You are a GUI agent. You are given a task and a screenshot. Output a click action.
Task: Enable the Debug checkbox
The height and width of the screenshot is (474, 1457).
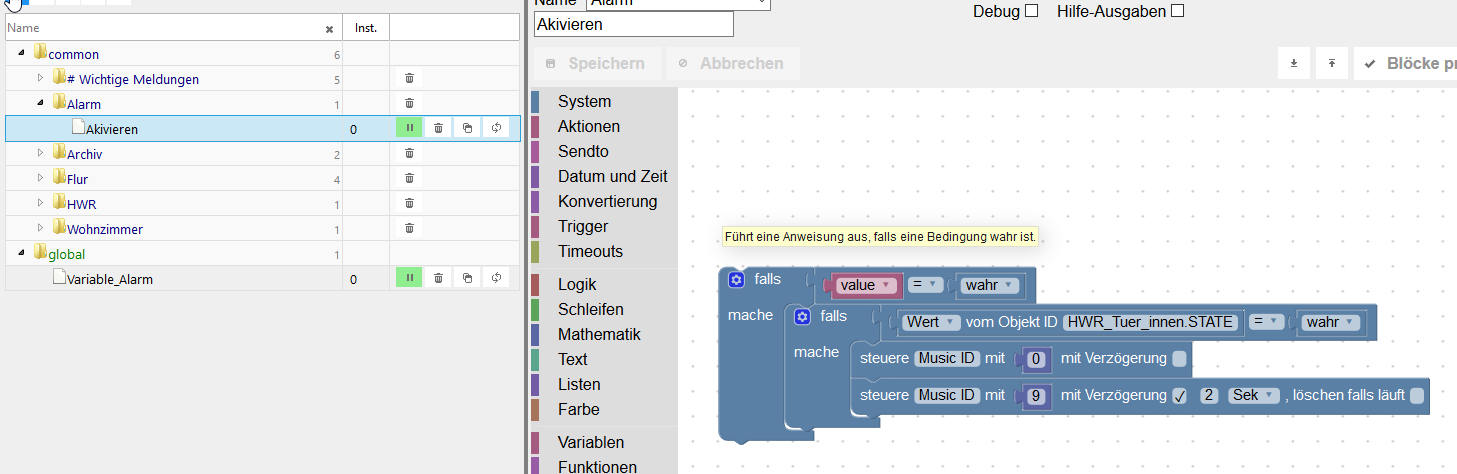(x=1032, y=11)
